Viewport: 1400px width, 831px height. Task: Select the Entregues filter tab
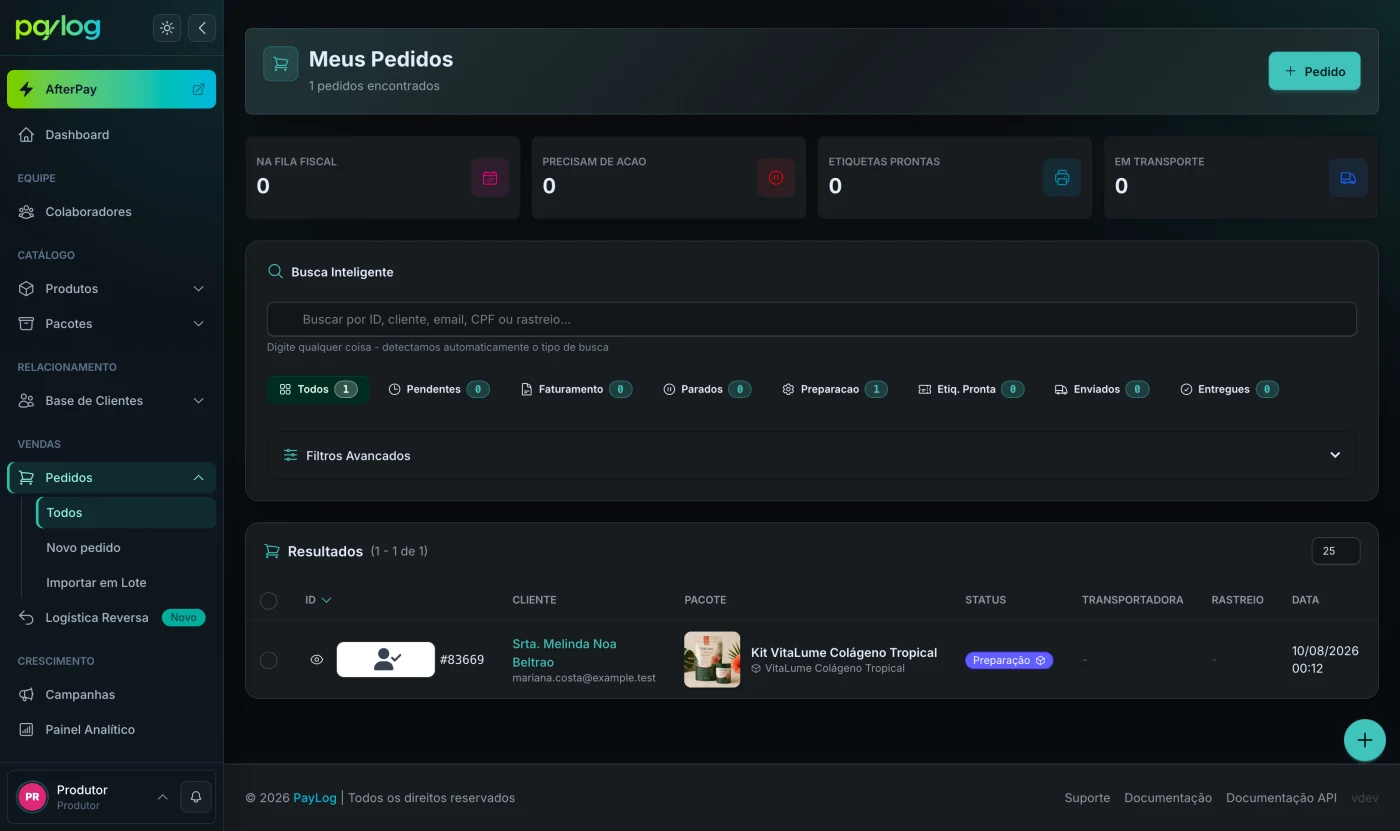pos(1229,389)
